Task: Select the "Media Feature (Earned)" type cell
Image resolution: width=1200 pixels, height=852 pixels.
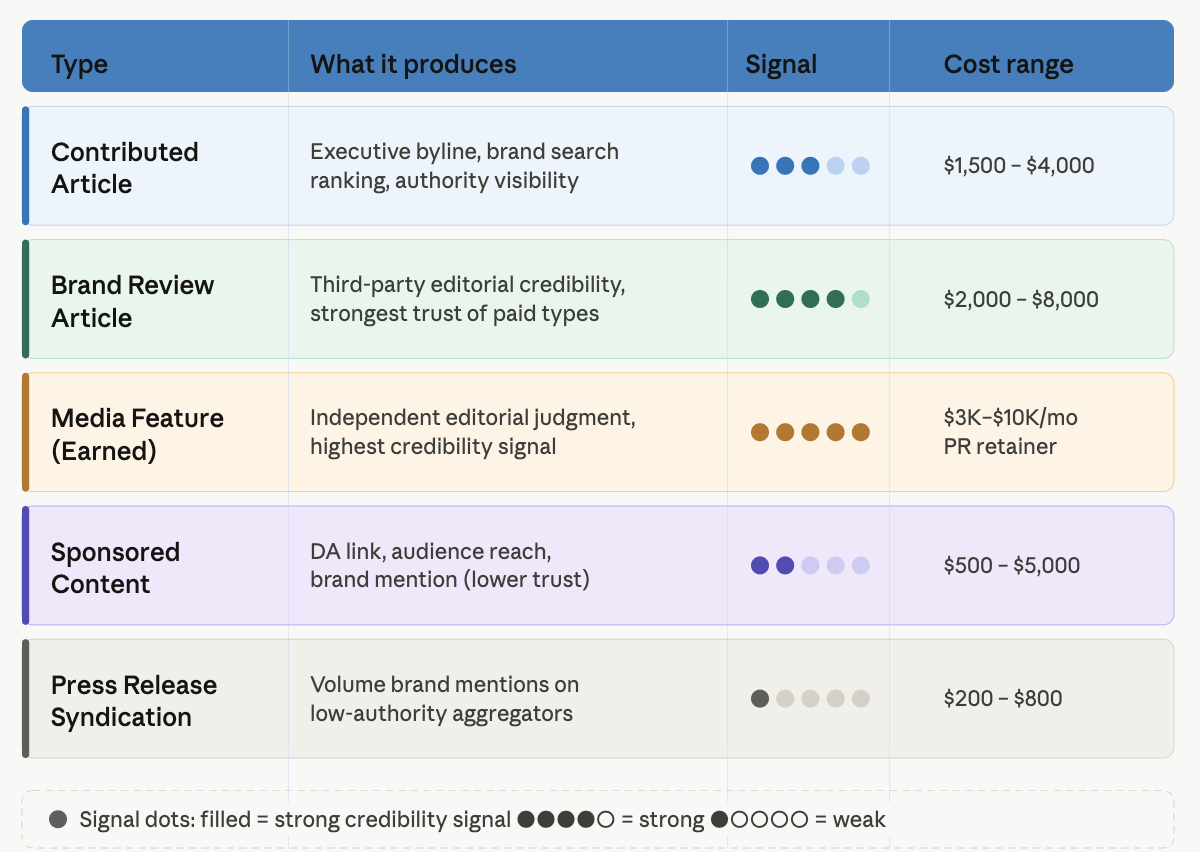Action: click(x=137, y=434)
